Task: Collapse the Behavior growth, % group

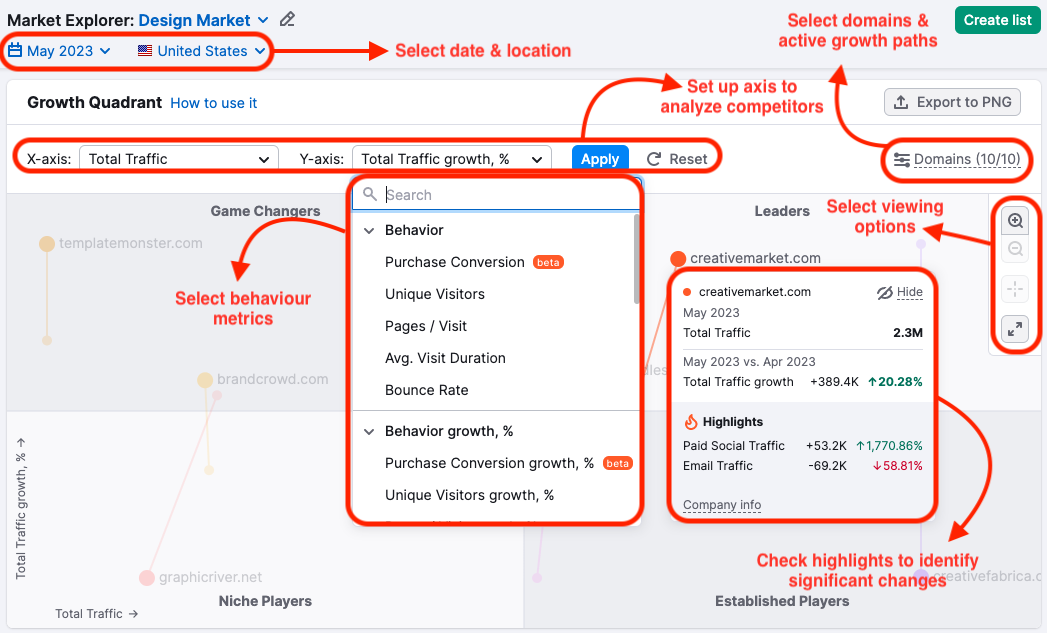Action: pyautogui.click(x=369, y=431)
